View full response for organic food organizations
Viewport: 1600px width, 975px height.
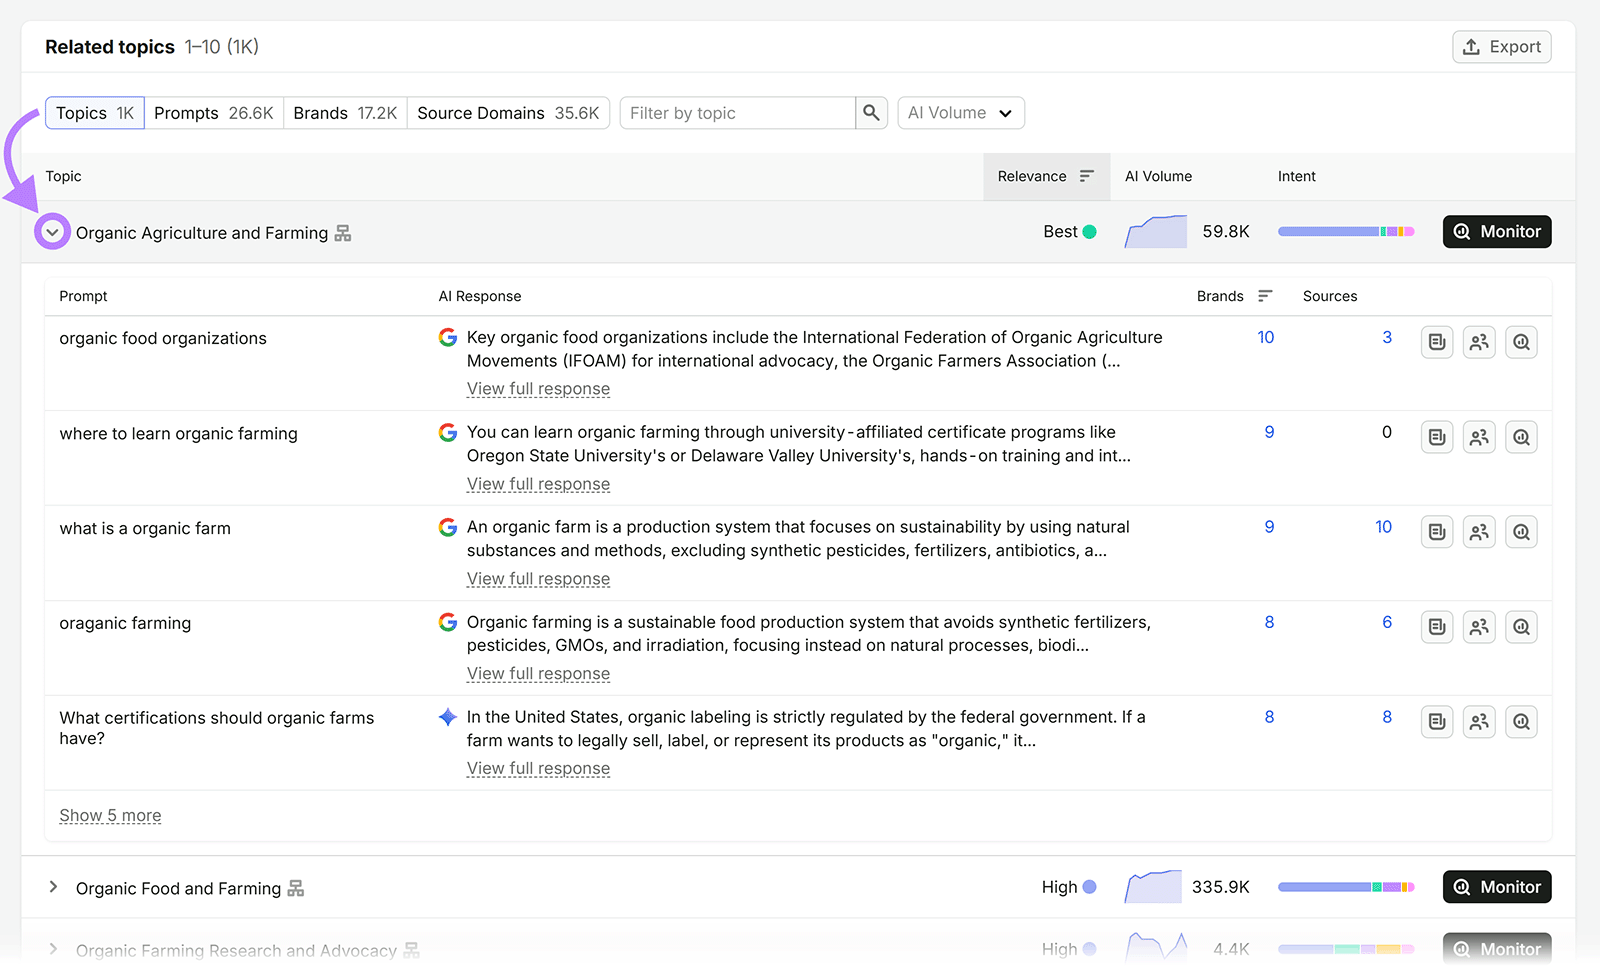538,389
